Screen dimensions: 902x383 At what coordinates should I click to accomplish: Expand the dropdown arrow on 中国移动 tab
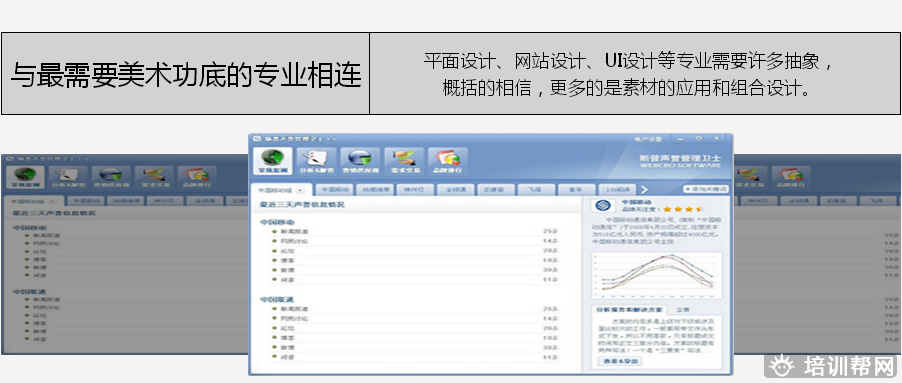pyautogui.click(x=299, y=190)
